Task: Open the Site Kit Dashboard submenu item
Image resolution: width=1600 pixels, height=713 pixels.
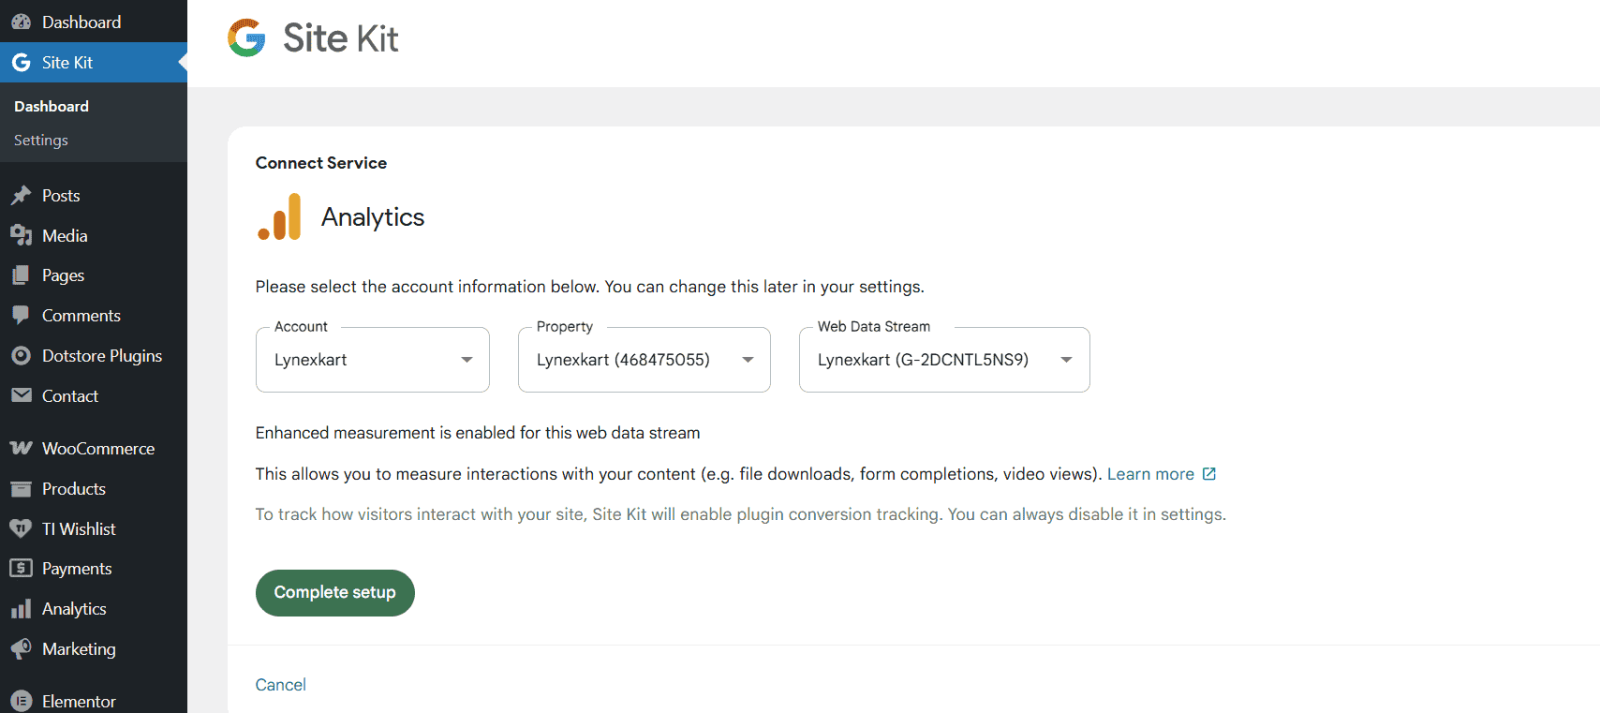Action: coord(51,106)
